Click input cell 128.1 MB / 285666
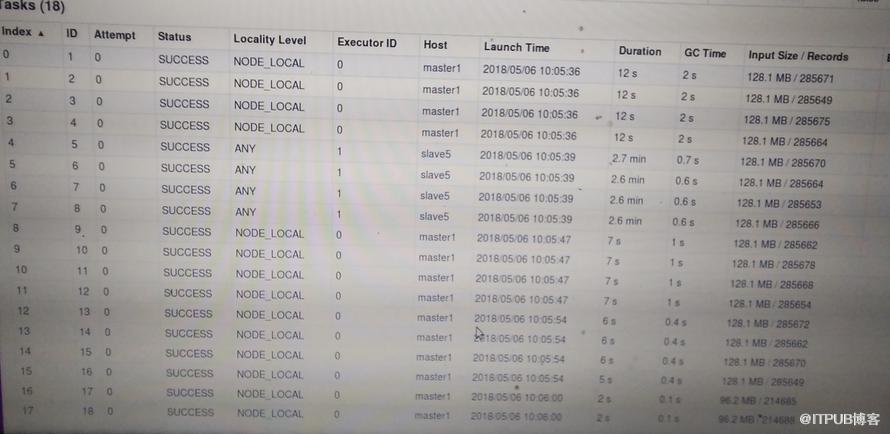The height and width of the screenshot is (434, 890). [x=777, y=224]
